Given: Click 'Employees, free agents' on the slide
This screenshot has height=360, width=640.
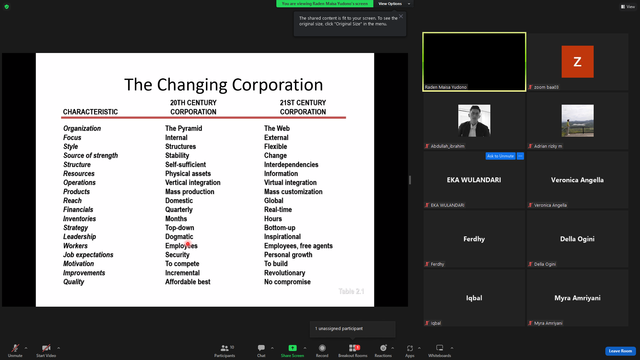Looking at the screenshot, I should point(298,246).
